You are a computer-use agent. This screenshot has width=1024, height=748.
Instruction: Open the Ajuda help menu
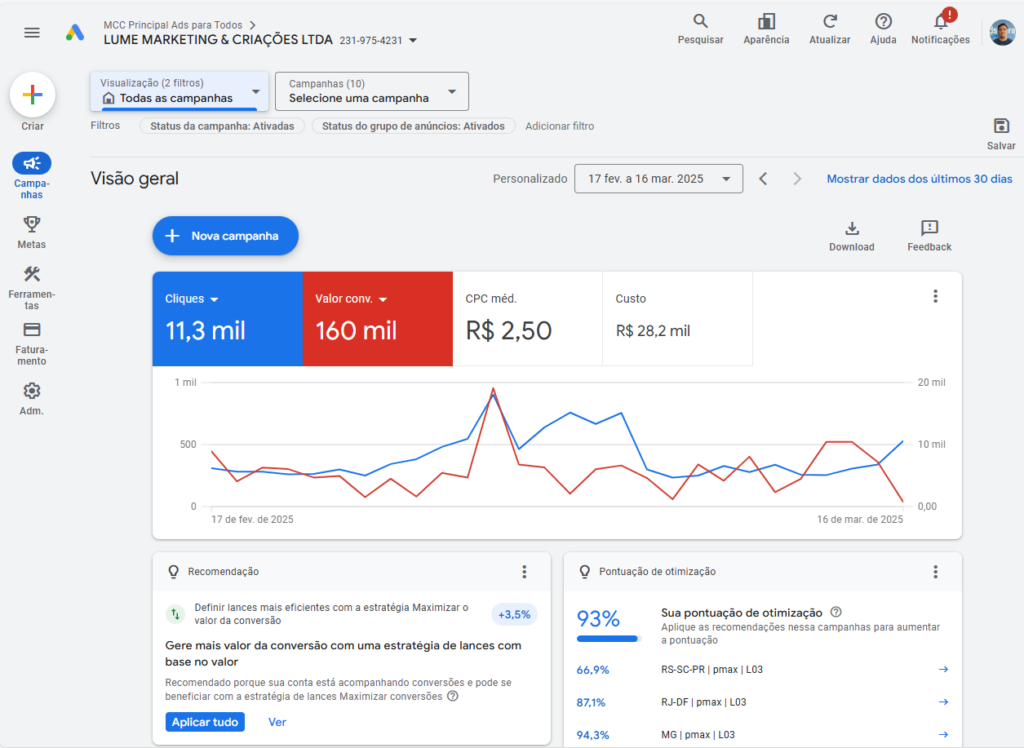pos(883,22)
